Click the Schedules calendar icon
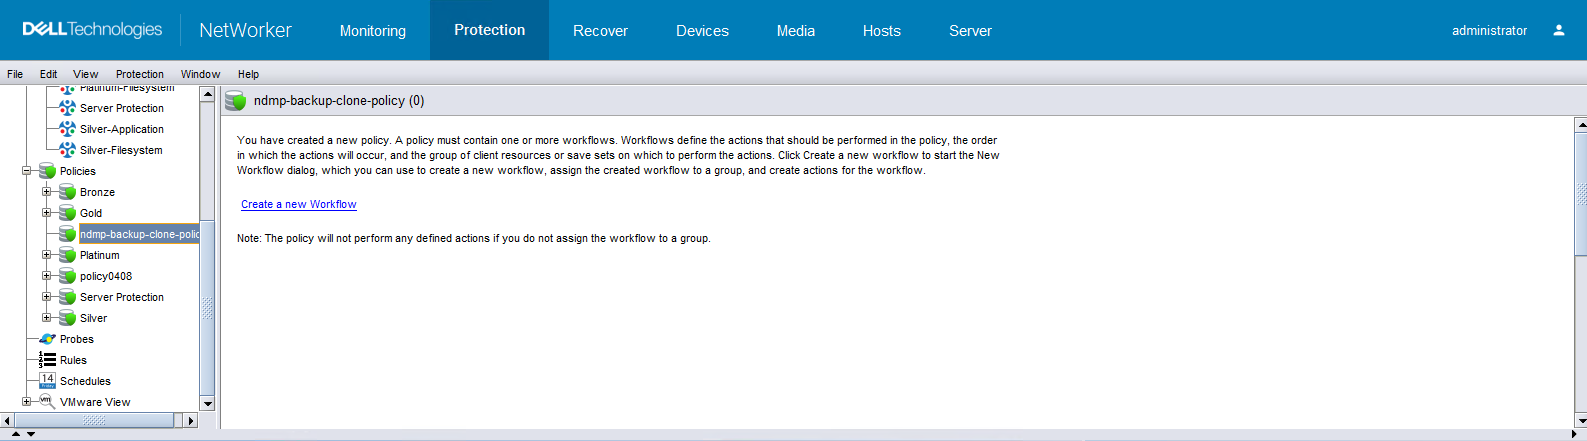Image resolution: width=1587 pixels, height=441 pixels. click(47, 381)
